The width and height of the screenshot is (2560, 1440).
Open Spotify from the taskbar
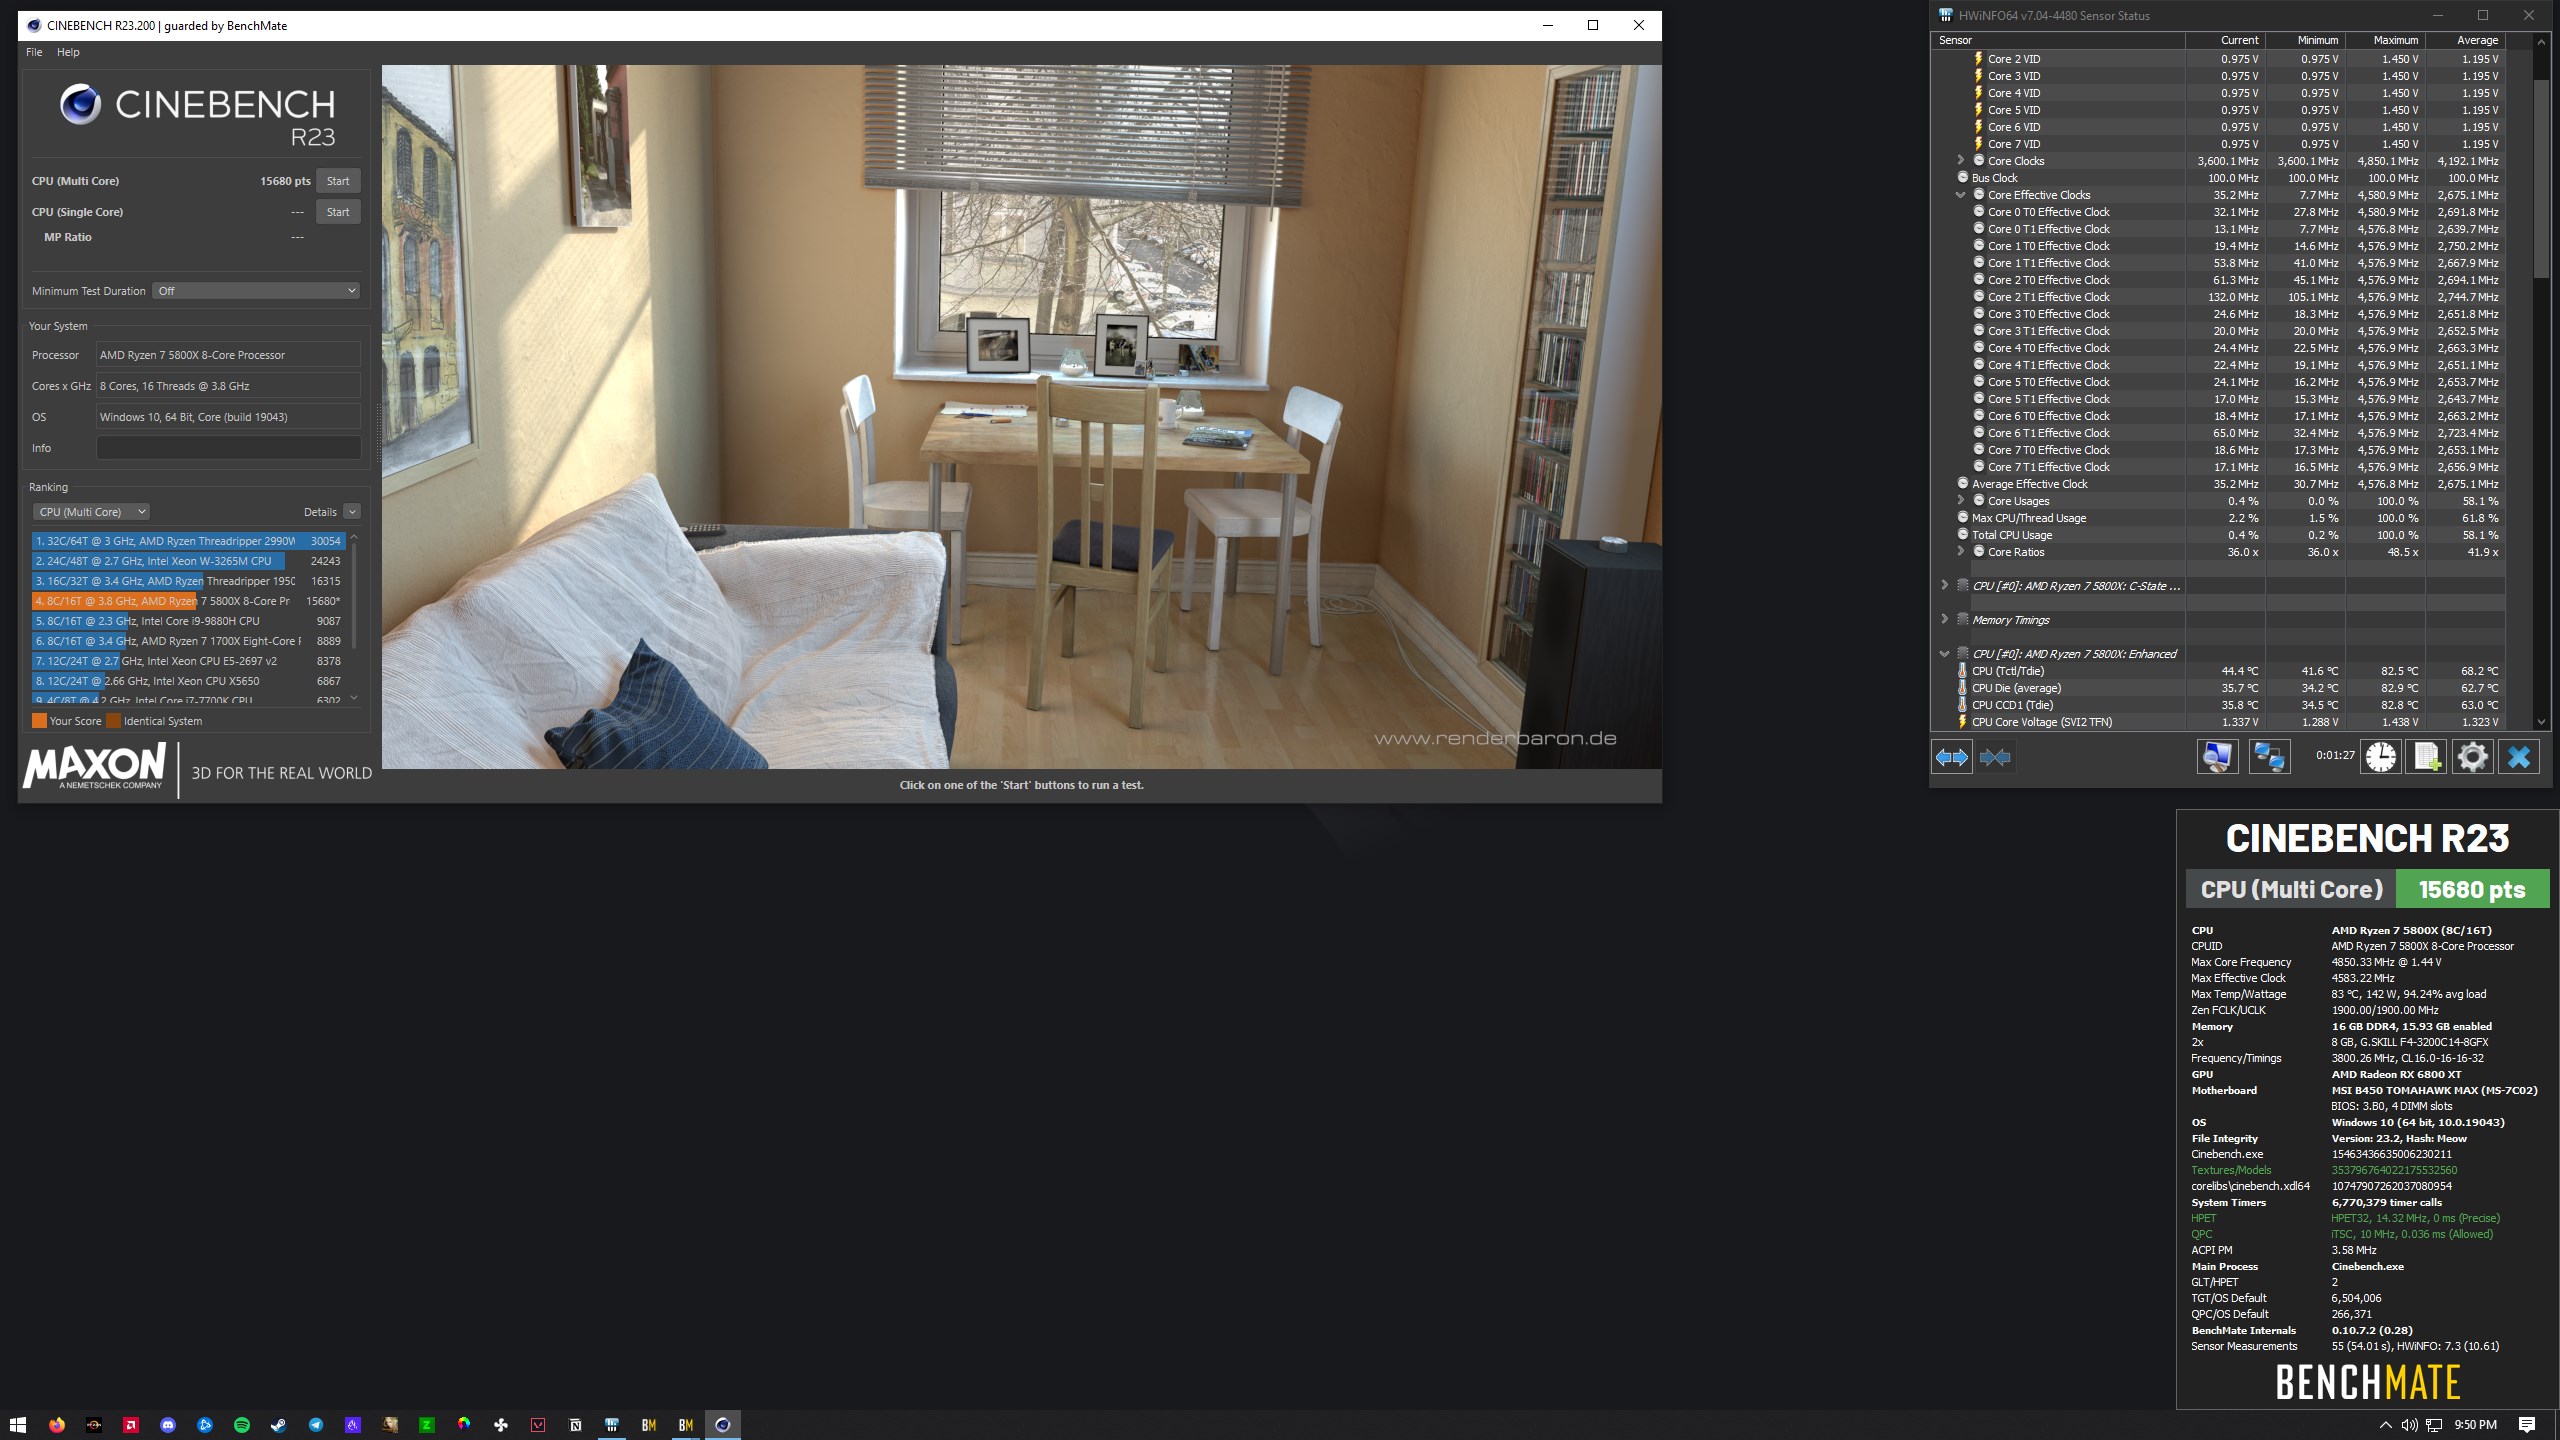(x=242, y=1425)
